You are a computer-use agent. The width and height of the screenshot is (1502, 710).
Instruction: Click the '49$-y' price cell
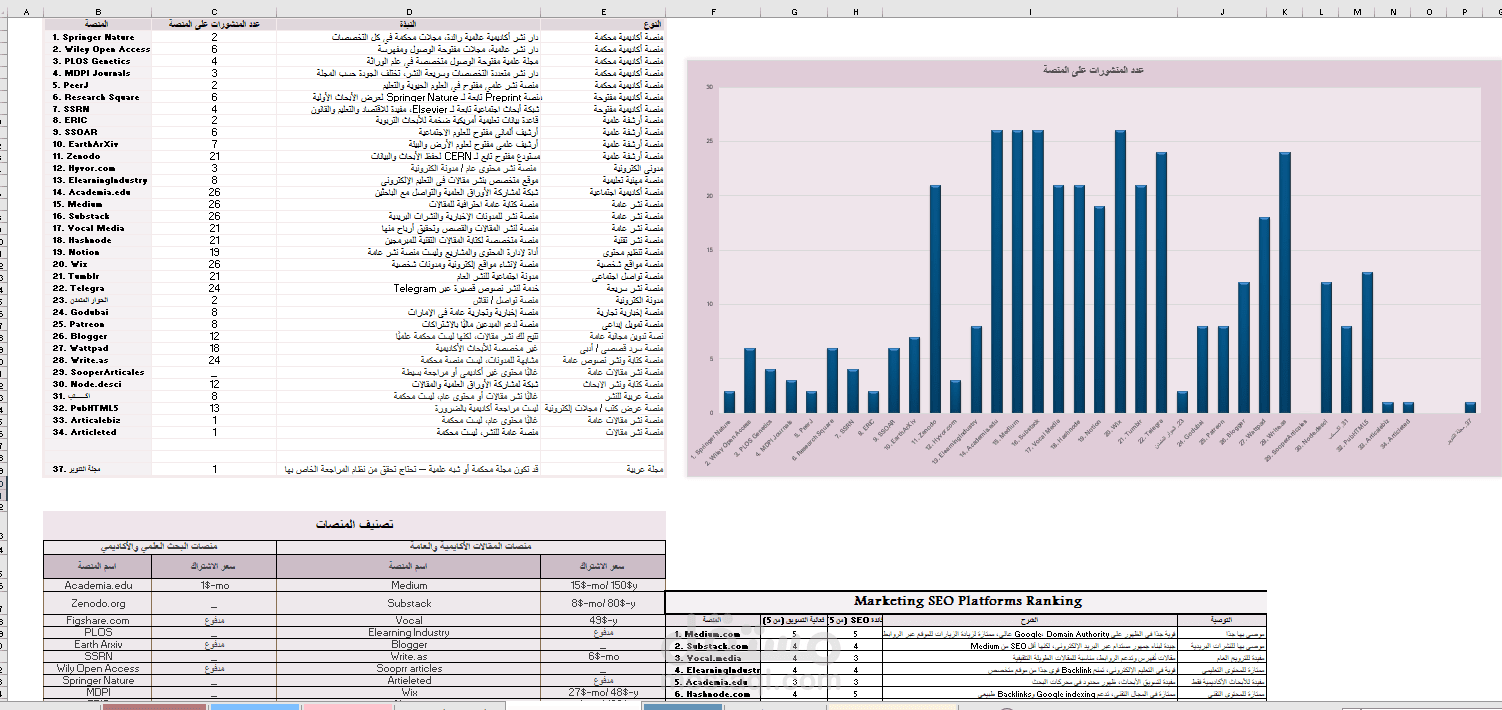coord(603,620)
